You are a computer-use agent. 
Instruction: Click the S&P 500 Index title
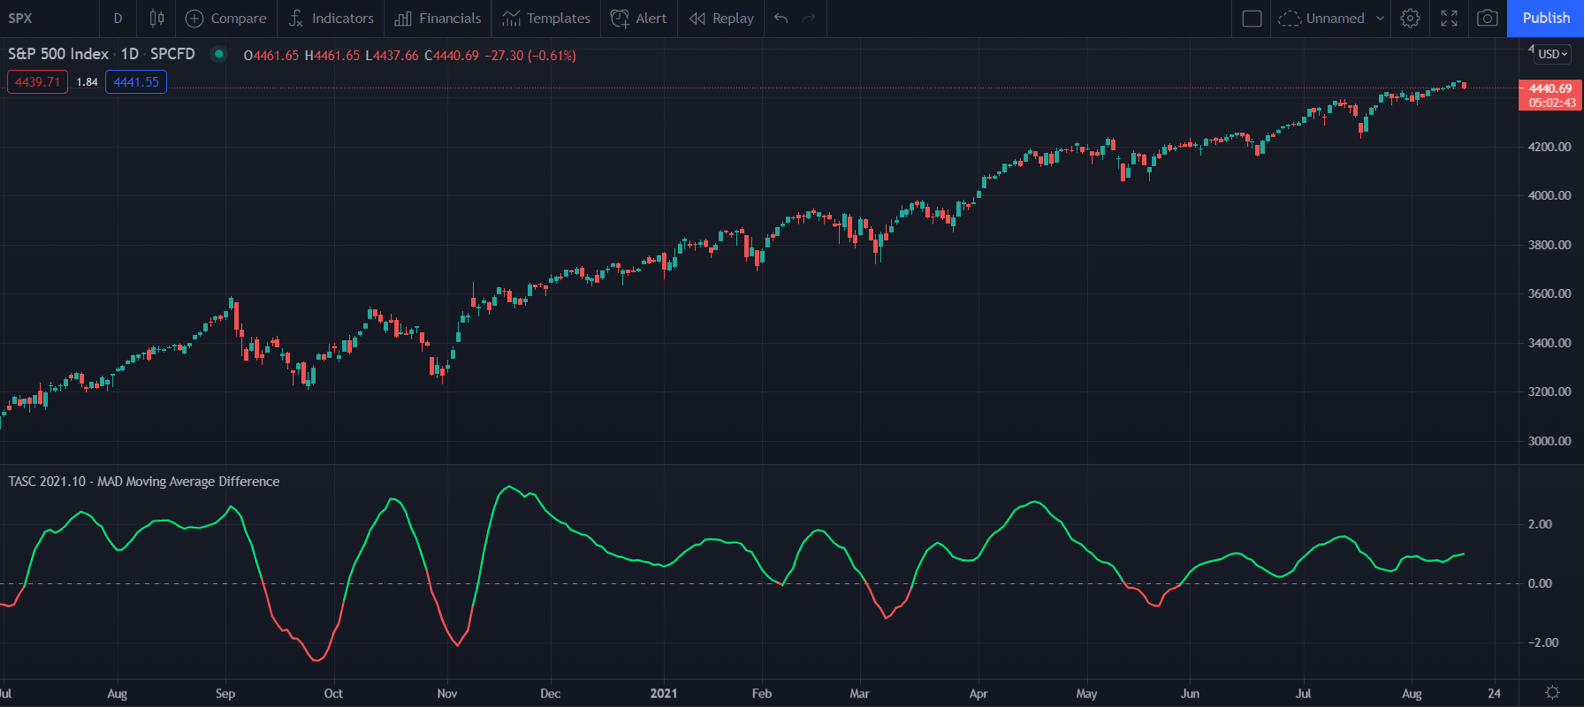[58, 54]
